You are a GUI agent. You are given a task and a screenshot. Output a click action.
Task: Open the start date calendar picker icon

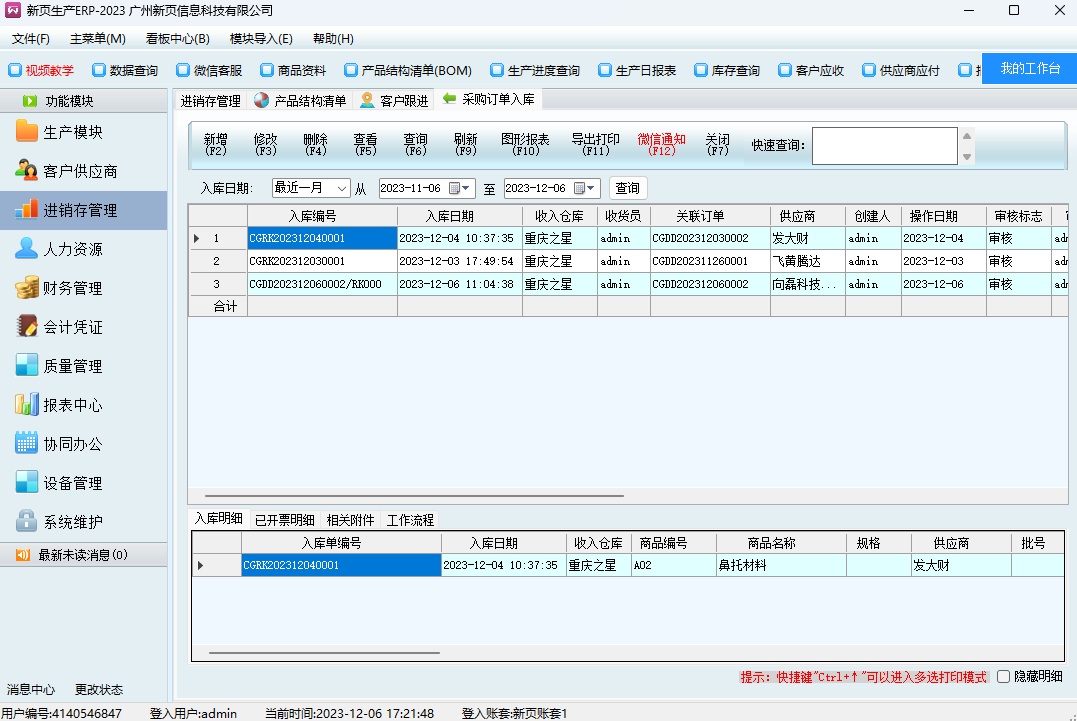pos(454,188)
